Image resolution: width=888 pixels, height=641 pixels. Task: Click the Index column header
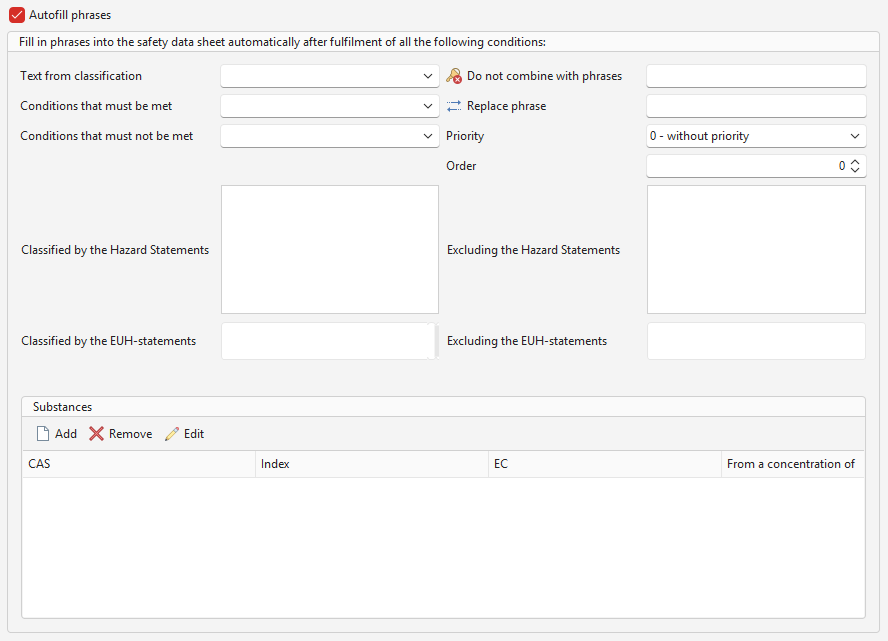[x=372, y=464]
